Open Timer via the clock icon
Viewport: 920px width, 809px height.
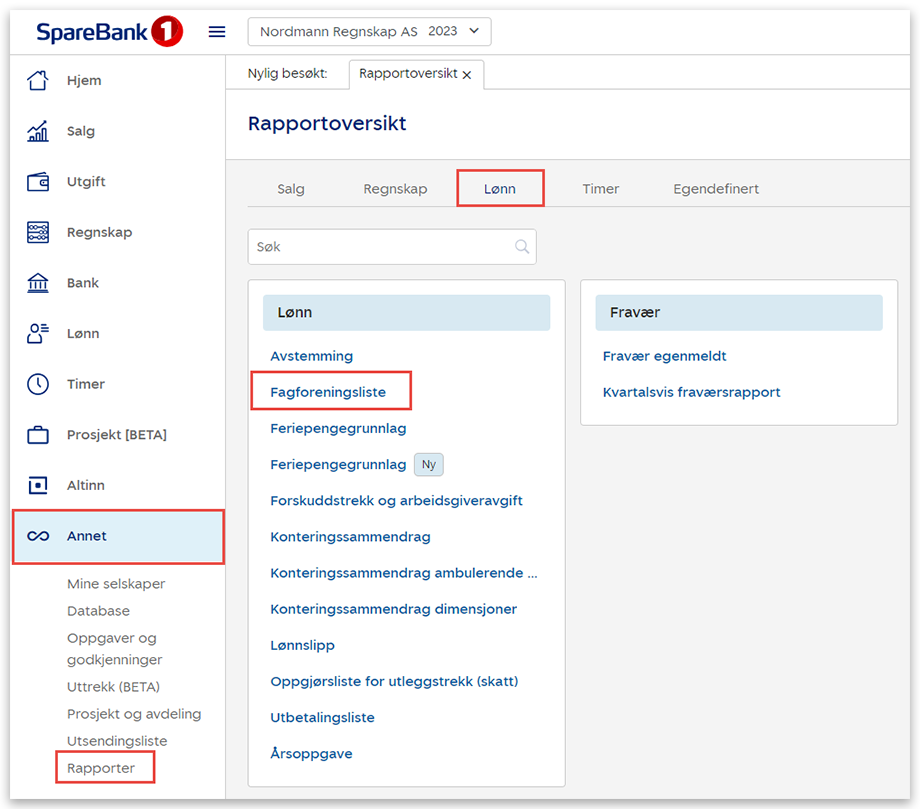tap(38, 384)
